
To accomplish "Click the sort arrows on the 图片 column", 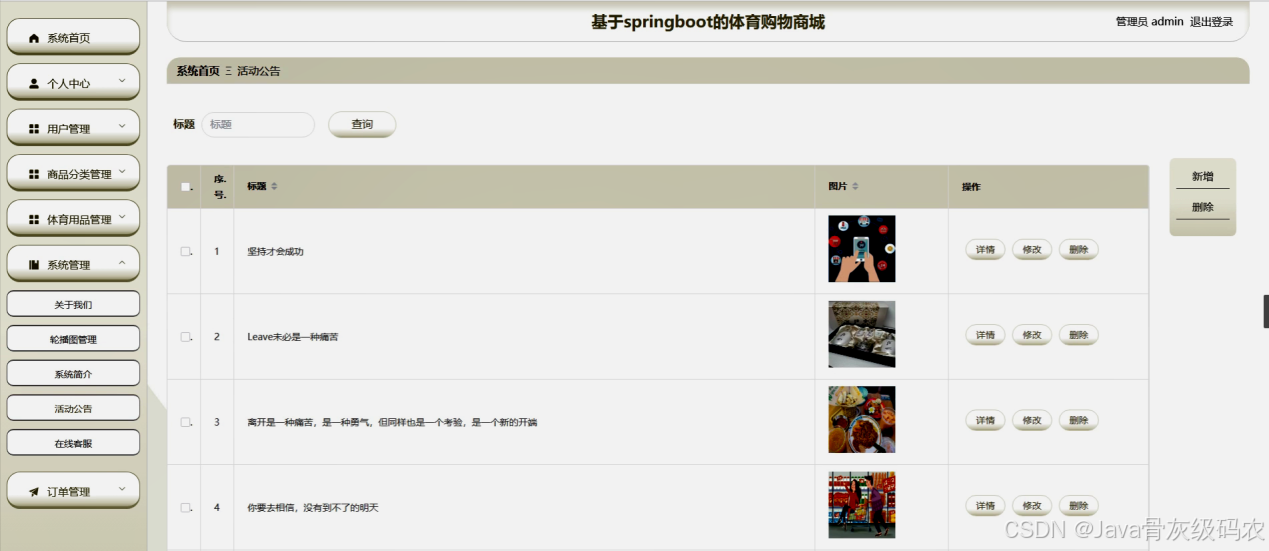I will [855, 187].
